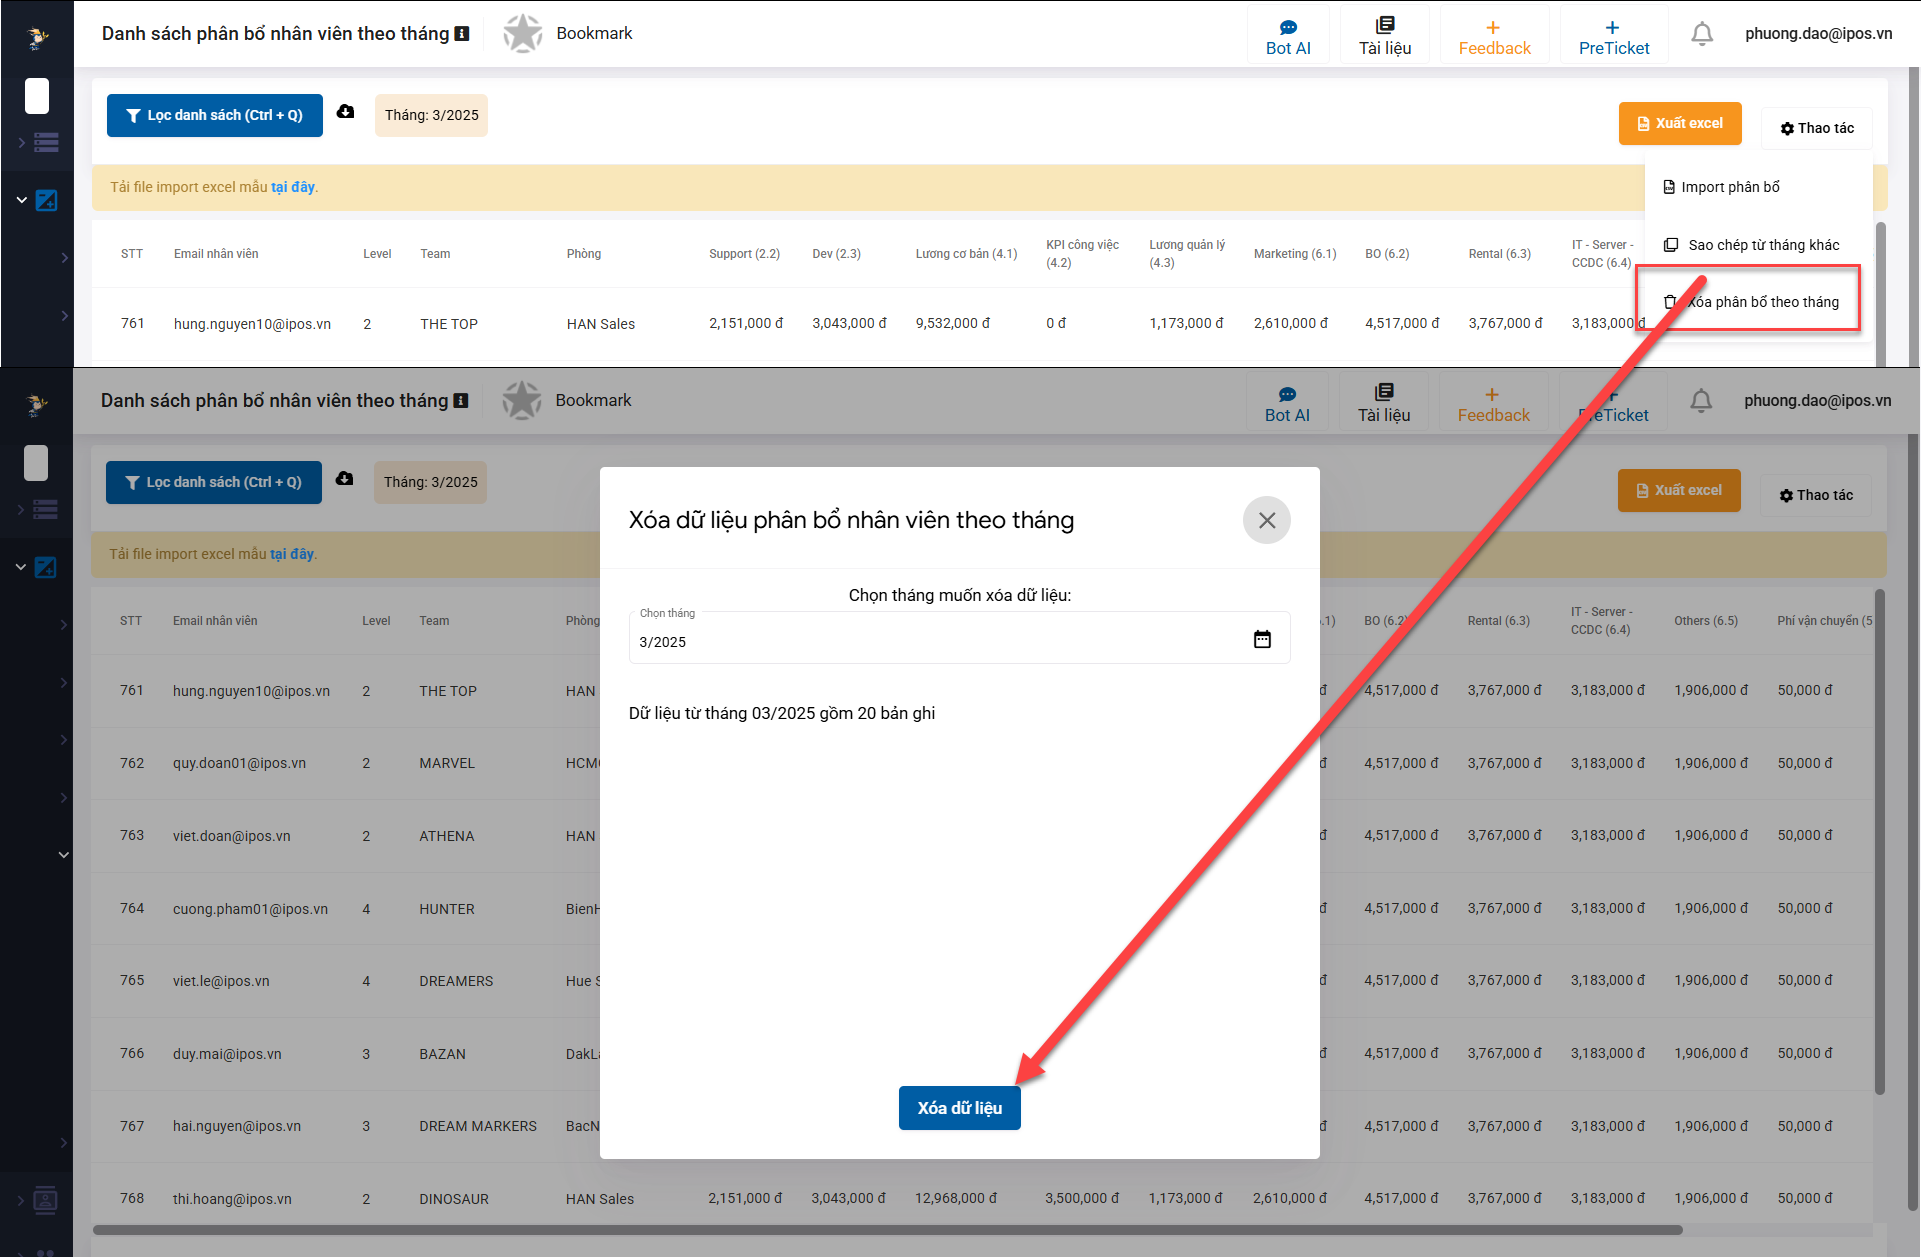Click the vertical scrollbar beside the dimmed table

(x=1880, y=841)
